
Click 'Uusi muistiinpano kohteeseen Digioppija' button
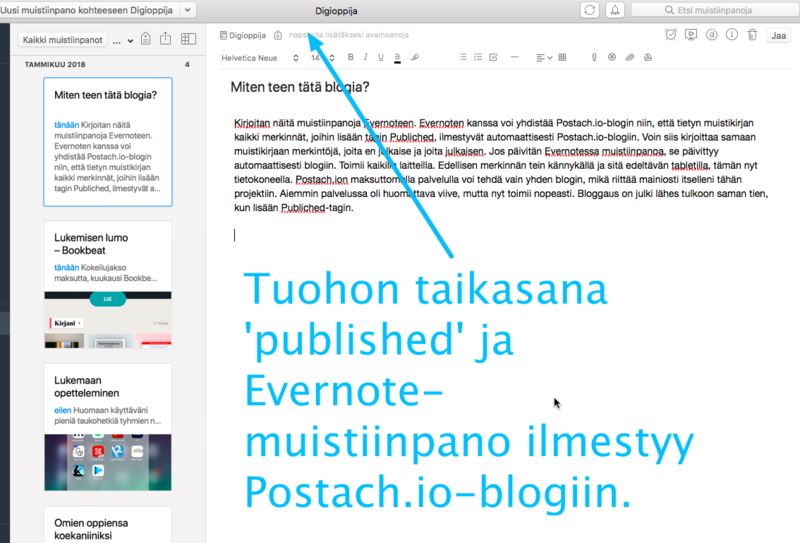pyautogui.click(x=89, y=10)
